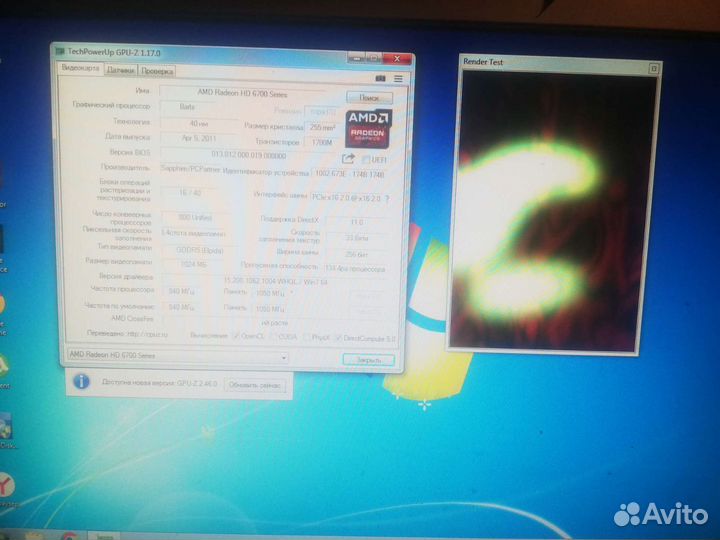Click the DirectX support value 11.0
720x540 pixels.
[357, 222]
